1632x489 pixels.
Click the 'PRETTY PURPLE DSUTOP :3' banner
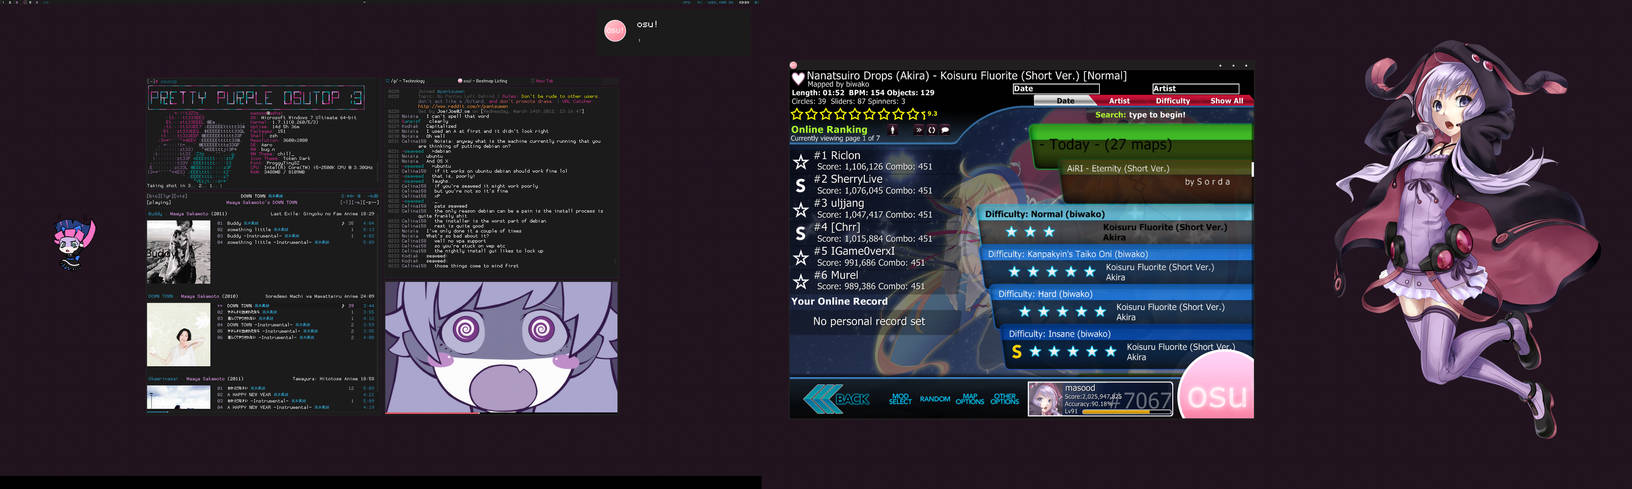point(256,98)
